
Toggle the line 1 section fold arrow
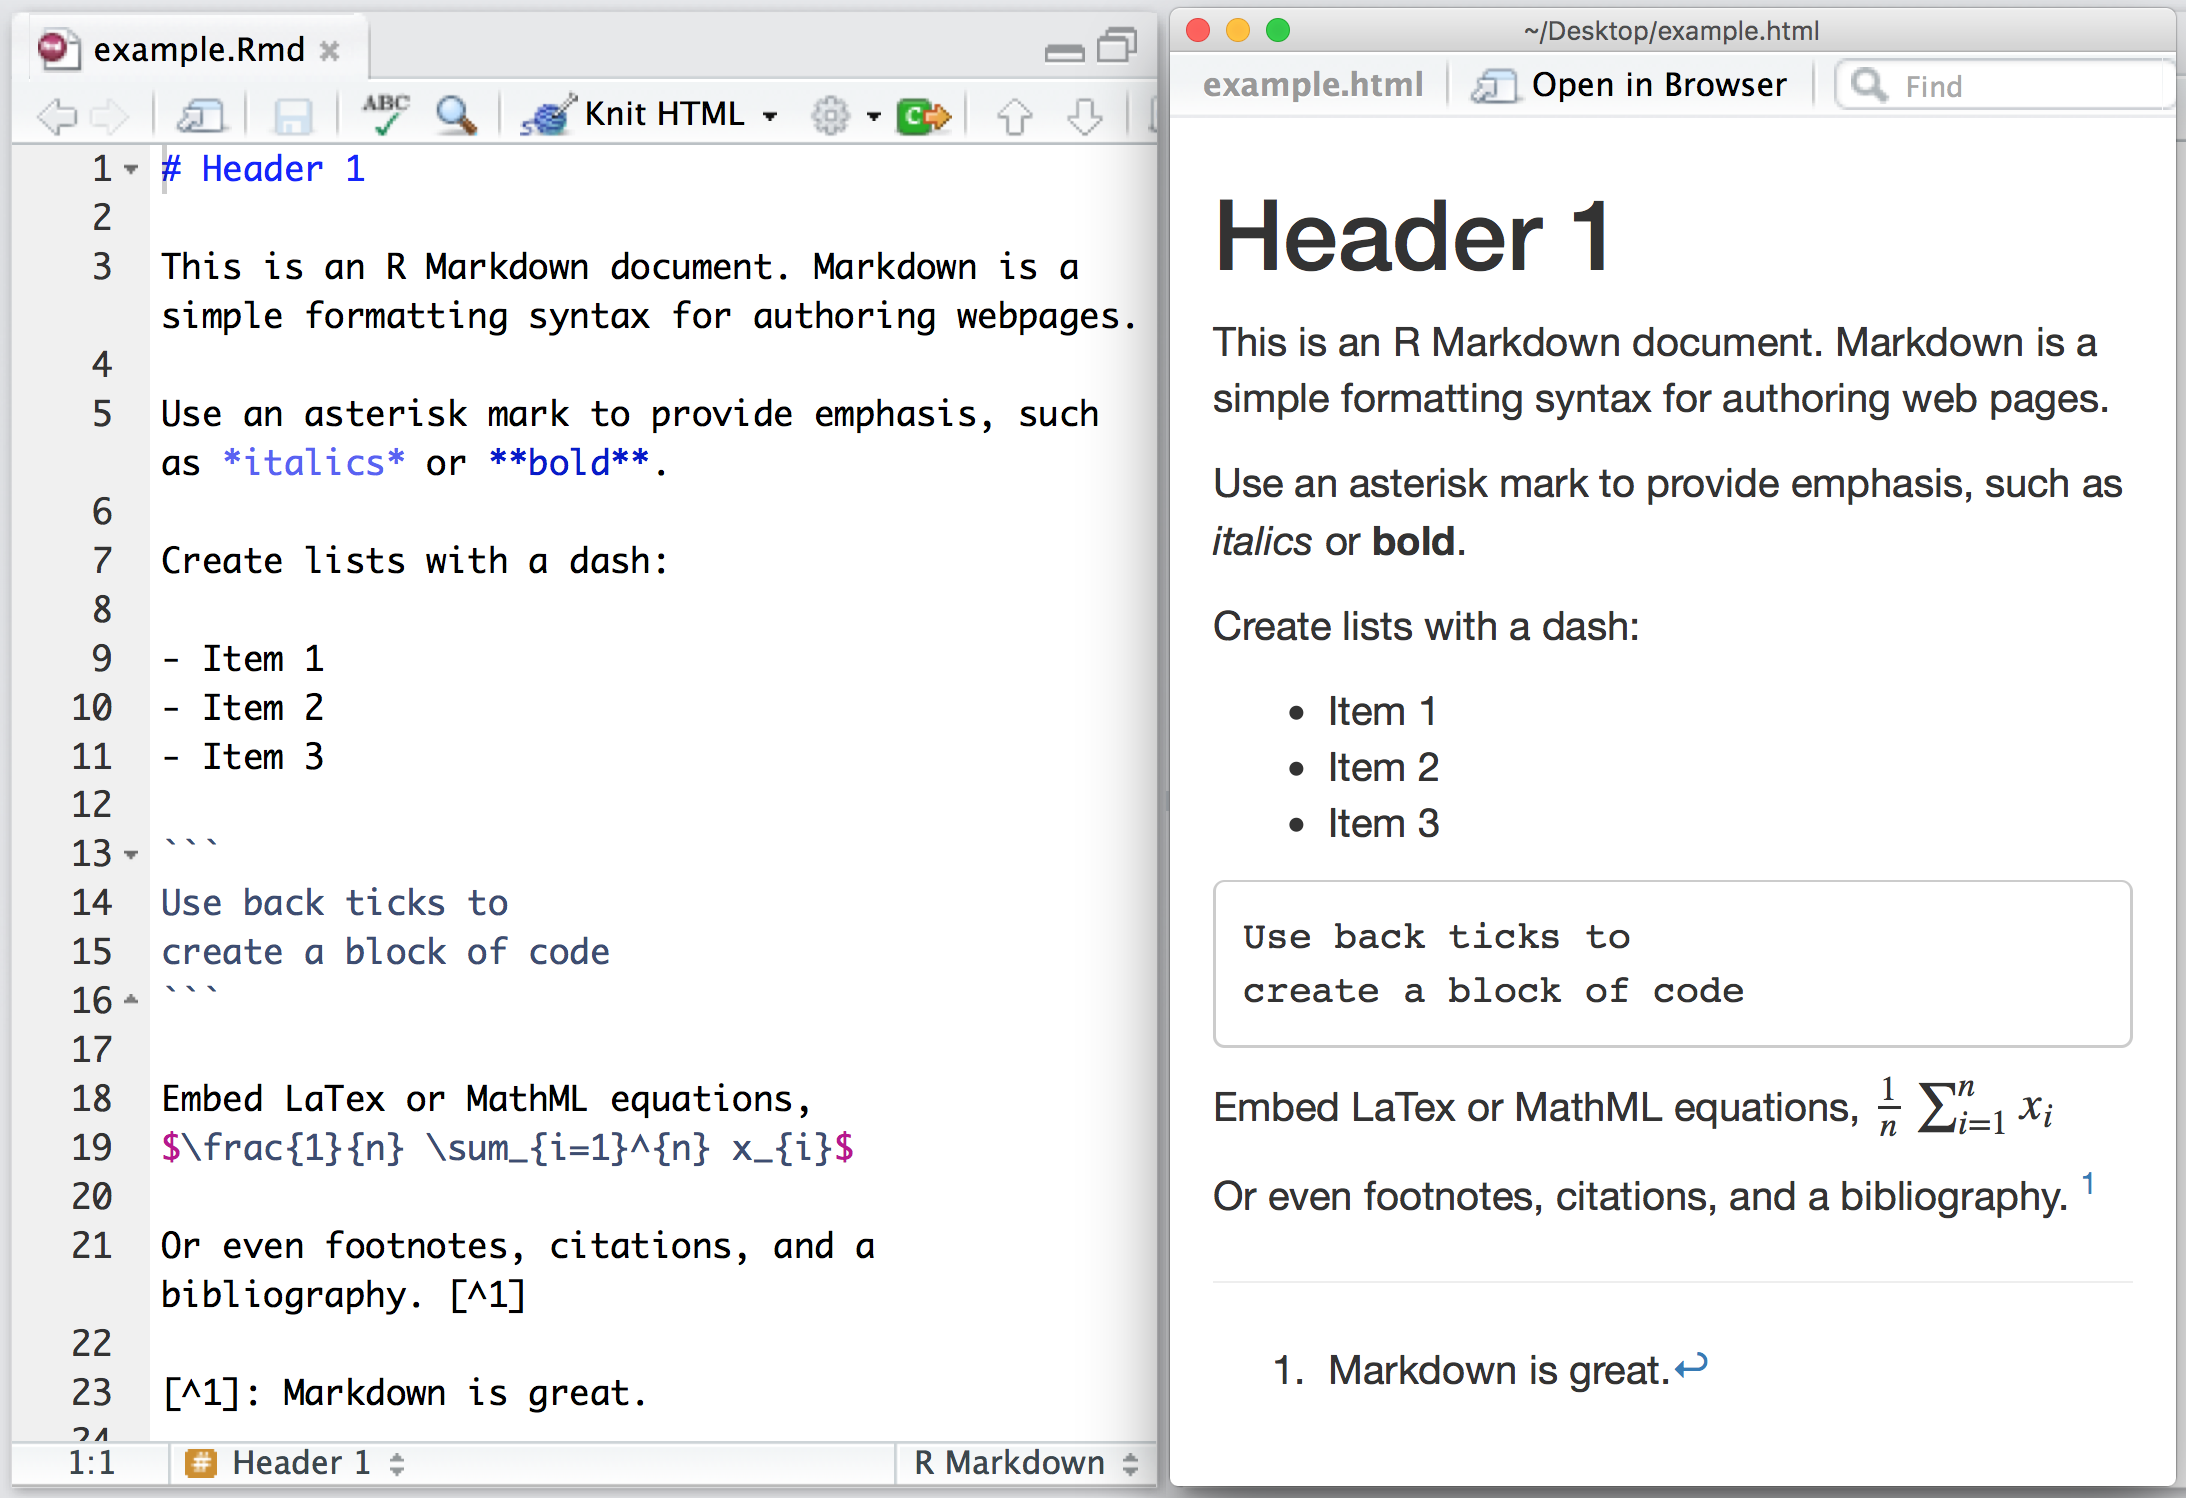(126, 173)
